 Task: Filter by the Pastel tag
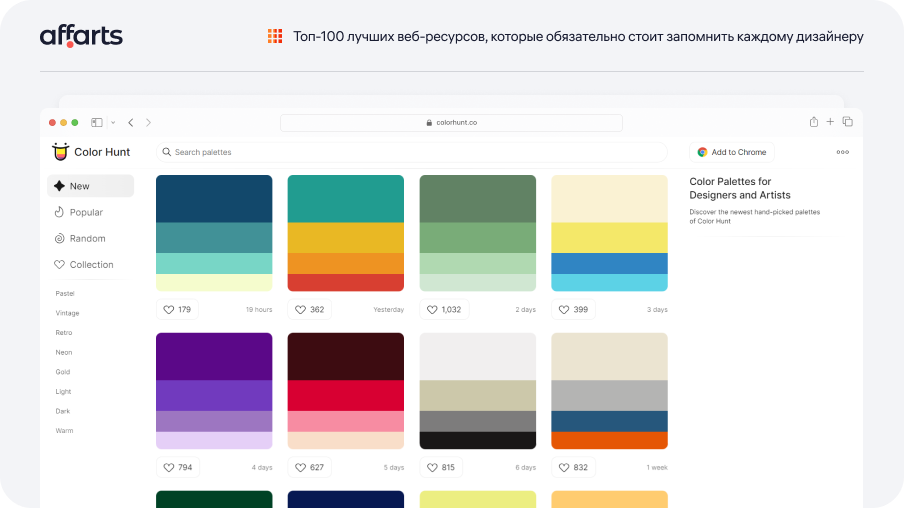(x=65, y=293)
